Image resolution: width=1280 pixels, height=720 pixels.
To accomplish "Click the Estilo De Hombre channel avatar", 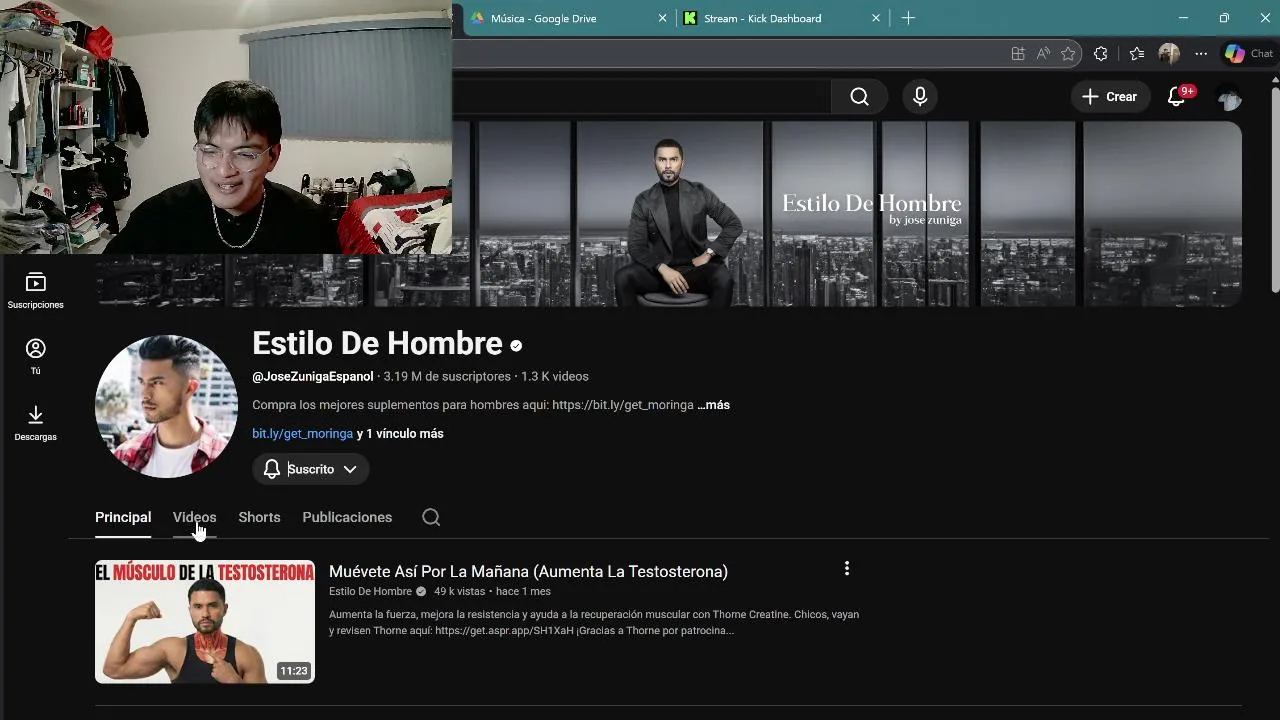I will coord(166,406).
